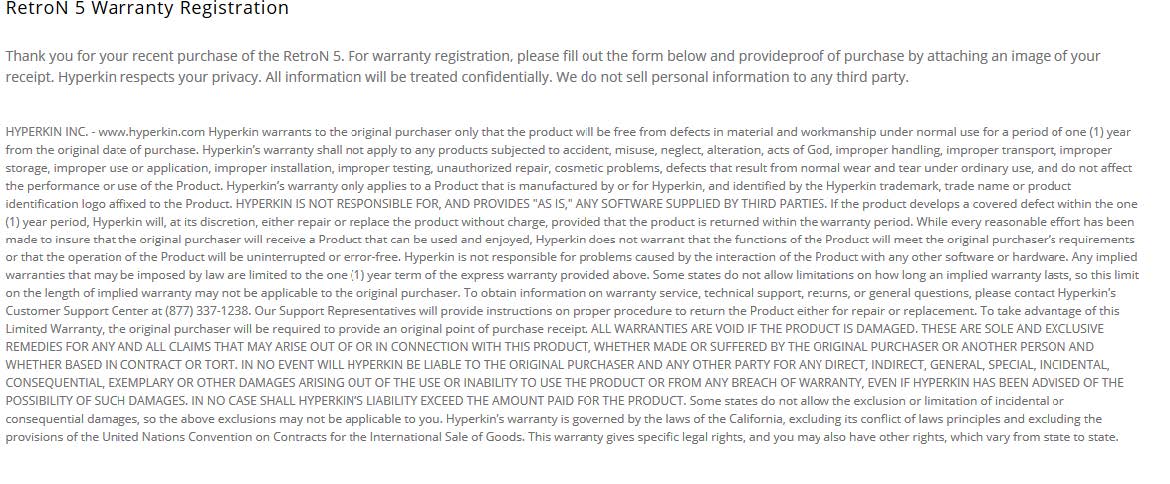The width and height of the screenshot is (1170, 484).
Task: Click the RetroN 5 Warranty Registration heading
Action: pos(147,9)
